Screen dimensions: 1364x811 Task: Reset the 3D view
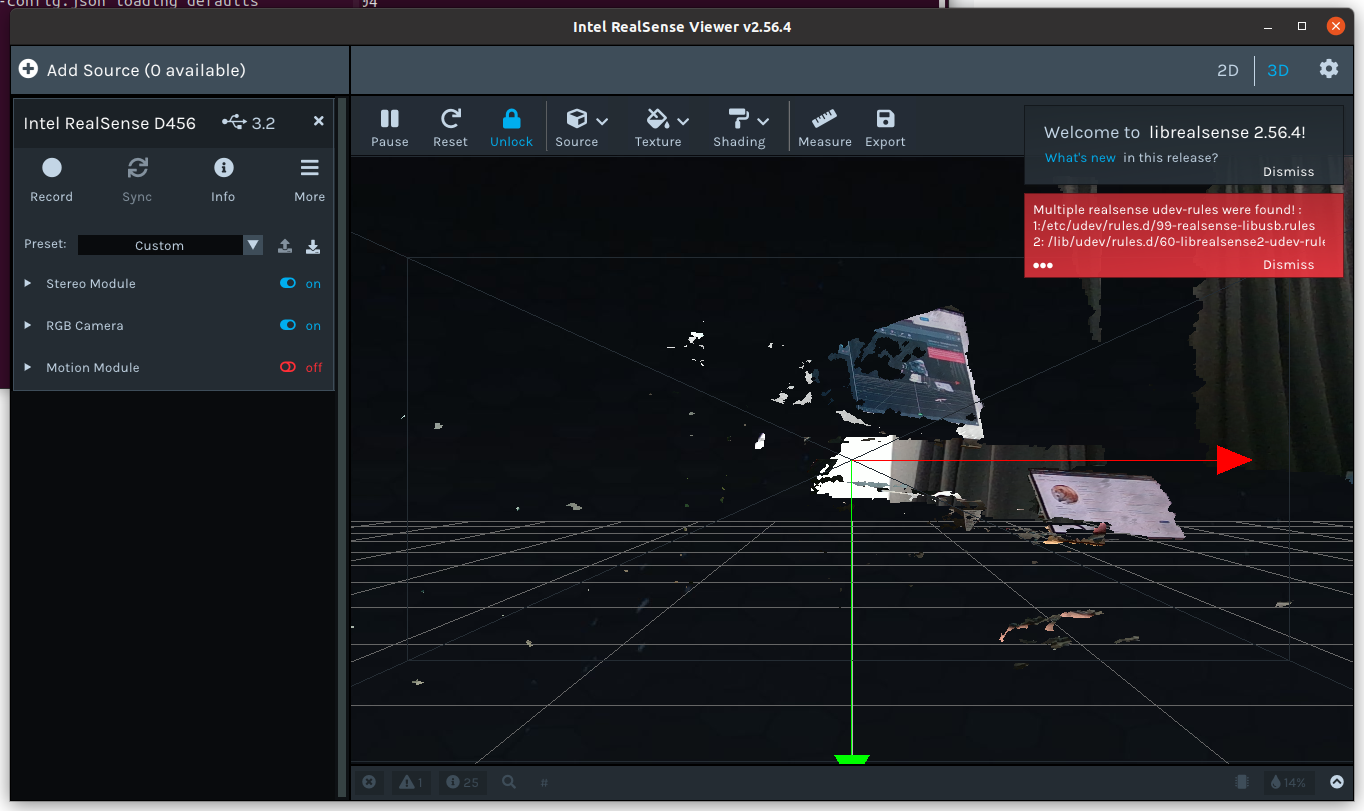coord(451,128)
